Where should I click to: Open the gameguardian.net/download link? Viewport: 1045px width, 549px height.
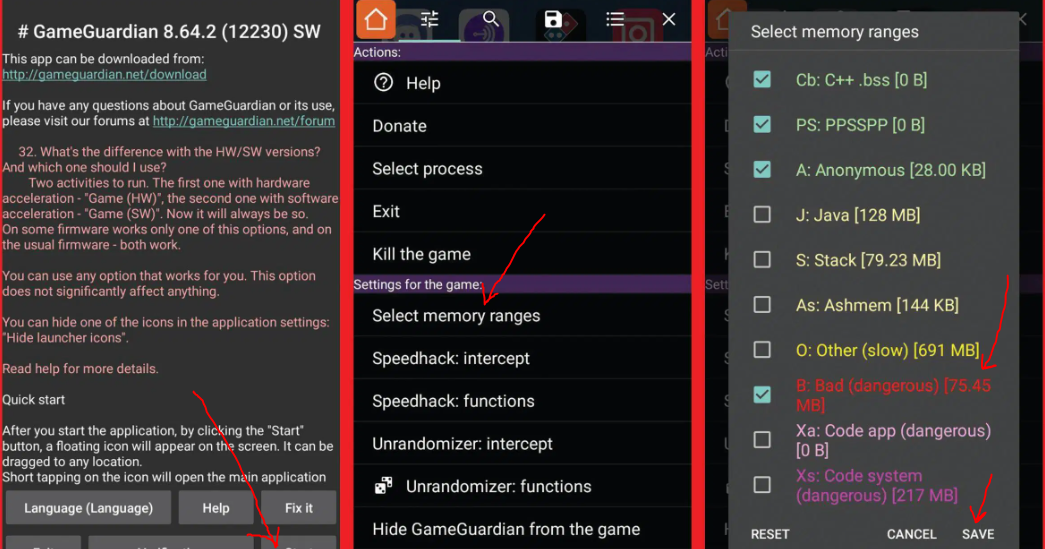[104, 75]
